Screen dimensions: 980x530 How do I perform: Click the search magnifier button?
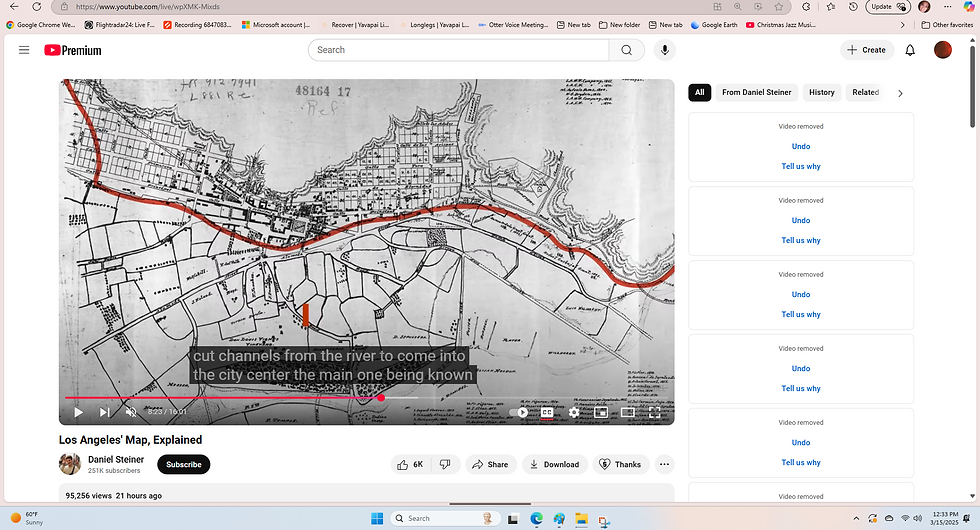pyautogui.click(x=626, y=50)
